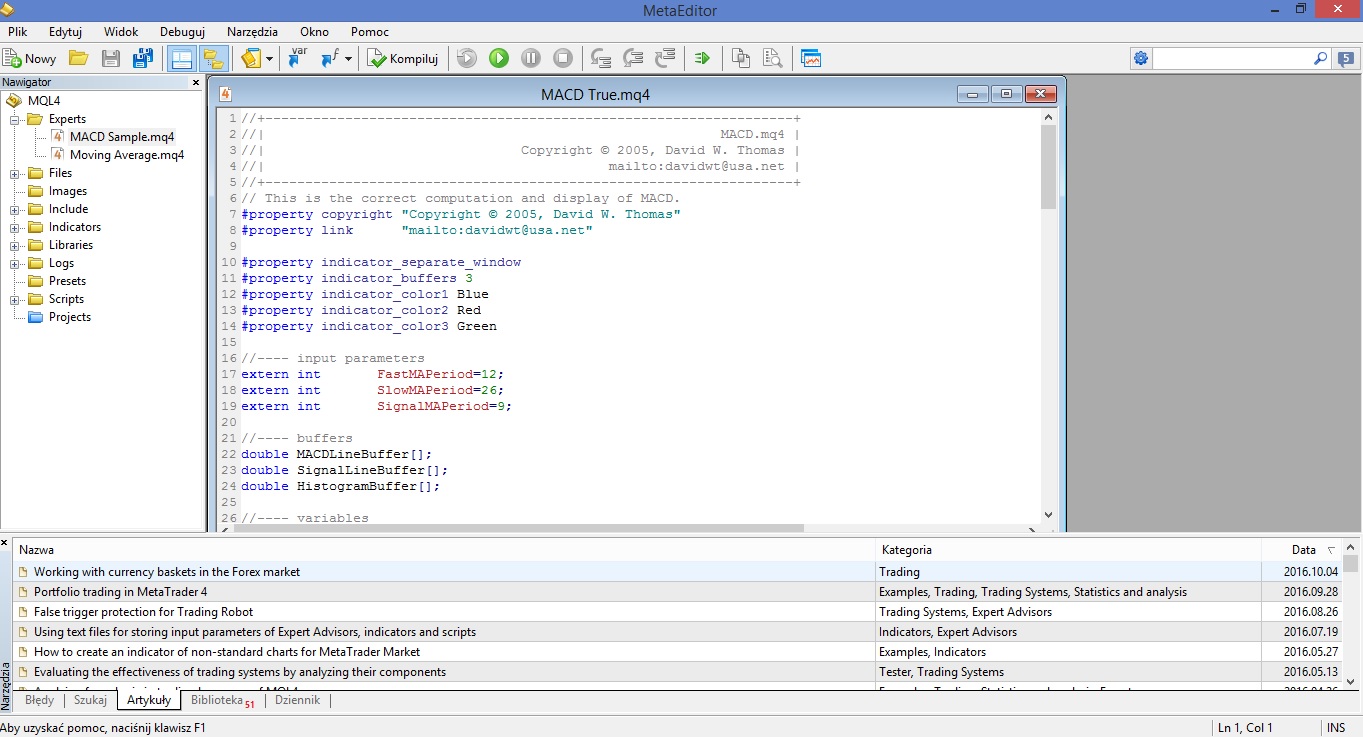Select the Presets folder
This screenshot has height=737, width=1363.
(x=67, y=281)
